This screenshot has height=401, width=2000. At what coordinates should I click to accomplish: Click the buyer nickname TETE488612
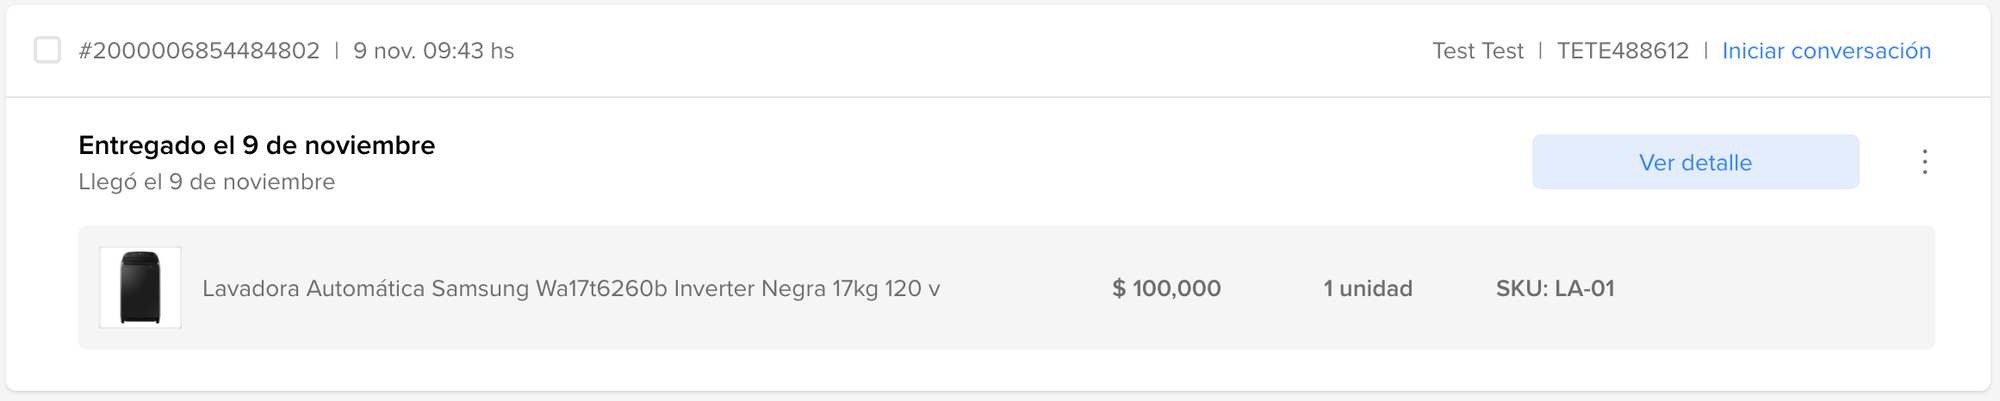tap(1622, 51)
